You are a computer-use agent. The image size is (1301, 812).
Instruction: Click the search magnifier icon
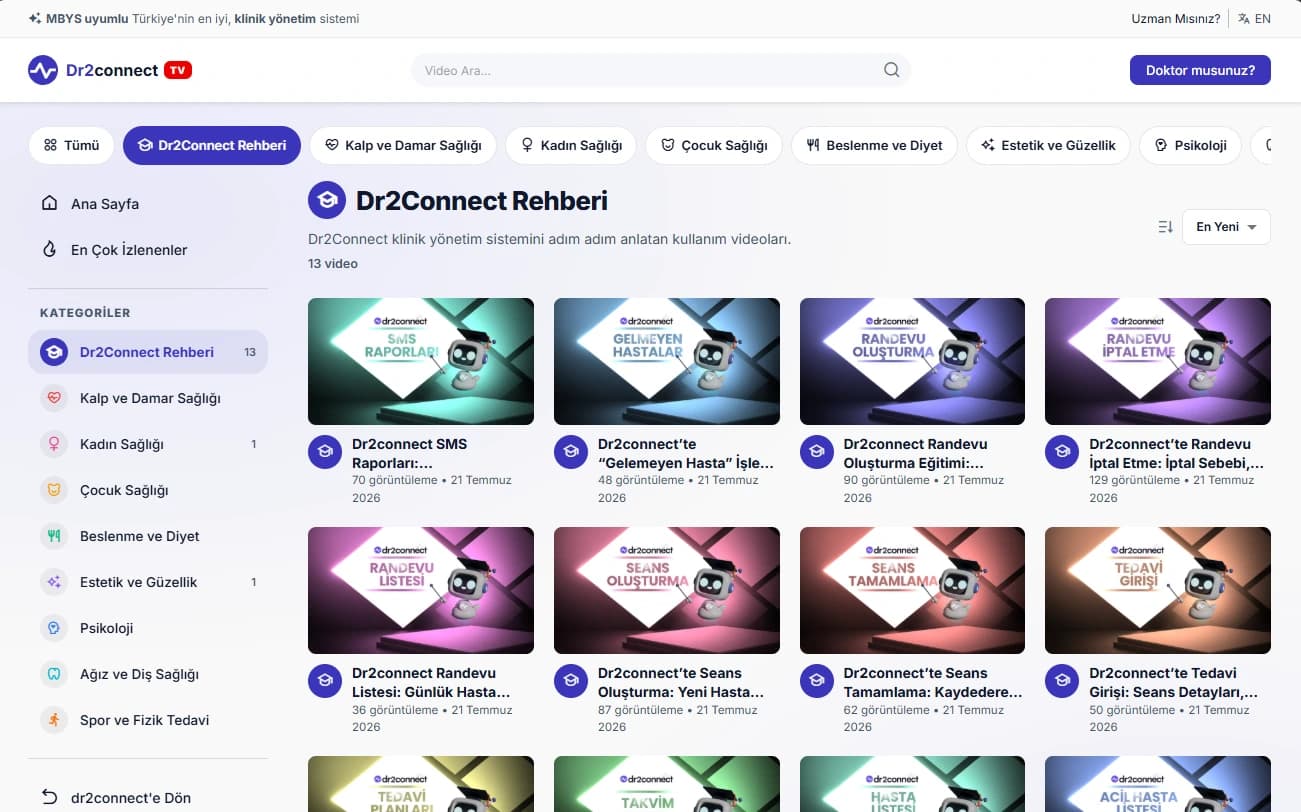pyautogui.click(x=891, y=70)
